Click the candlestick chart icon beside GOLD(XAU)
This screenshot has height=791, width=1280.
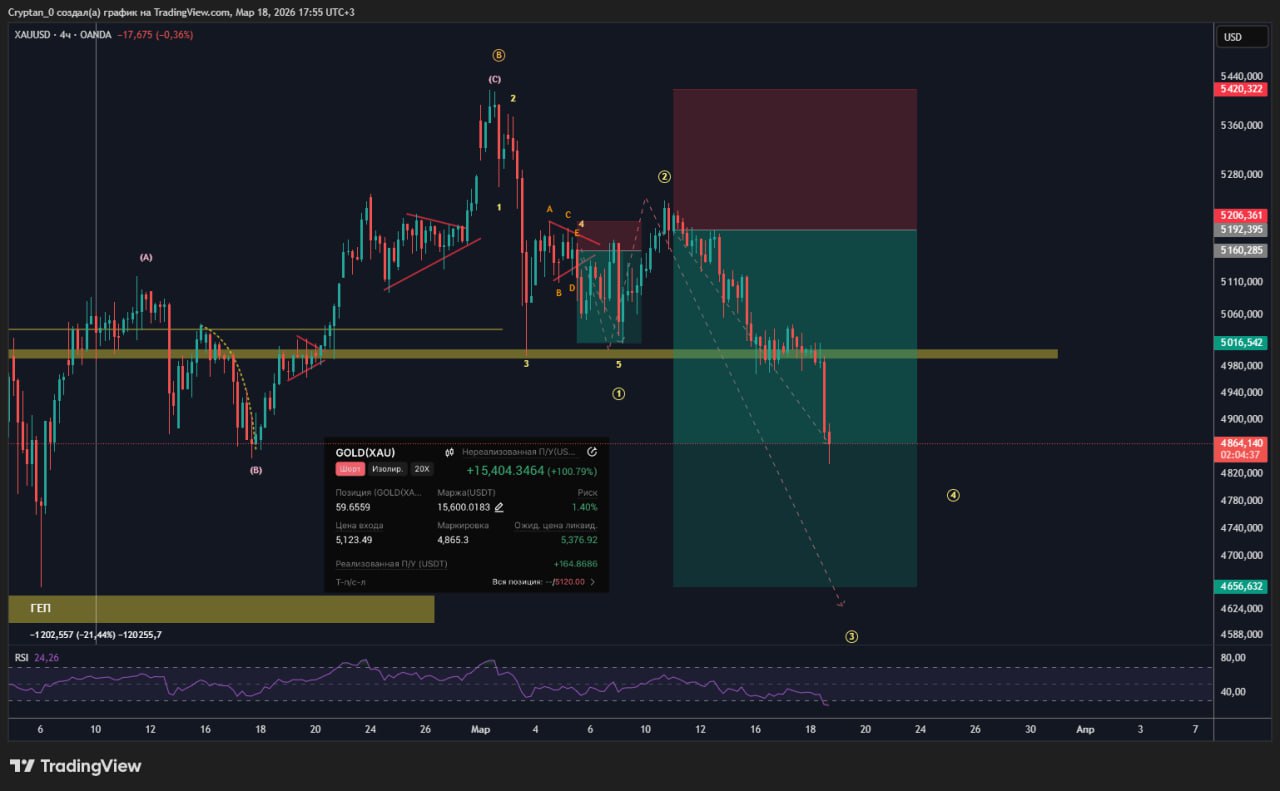point(450,452)
